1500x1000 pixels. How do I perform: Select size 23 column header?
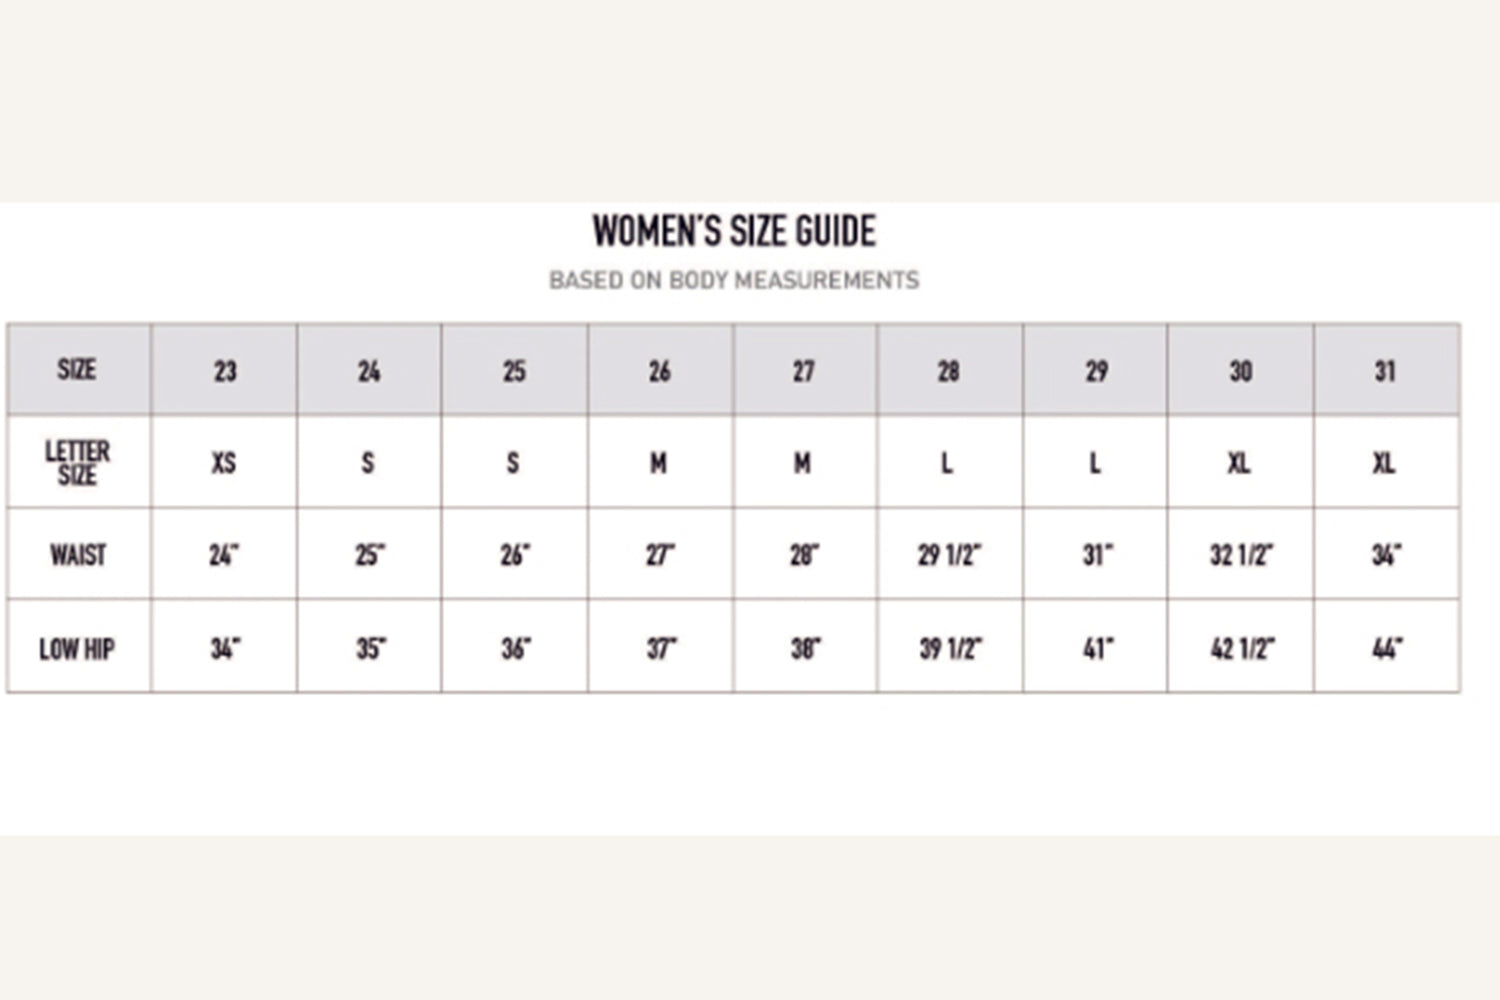click(225, 371)
